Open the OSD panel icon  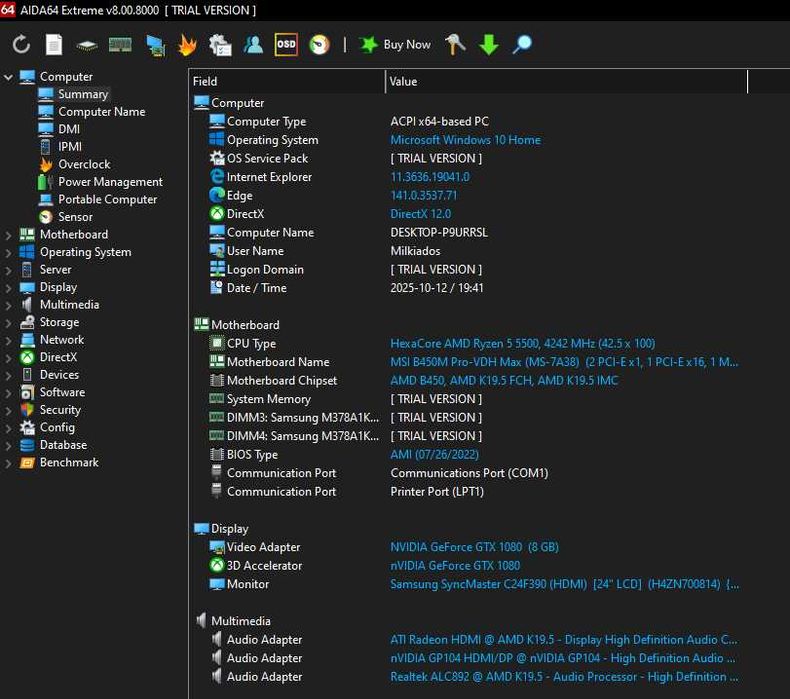pos(286,44)
